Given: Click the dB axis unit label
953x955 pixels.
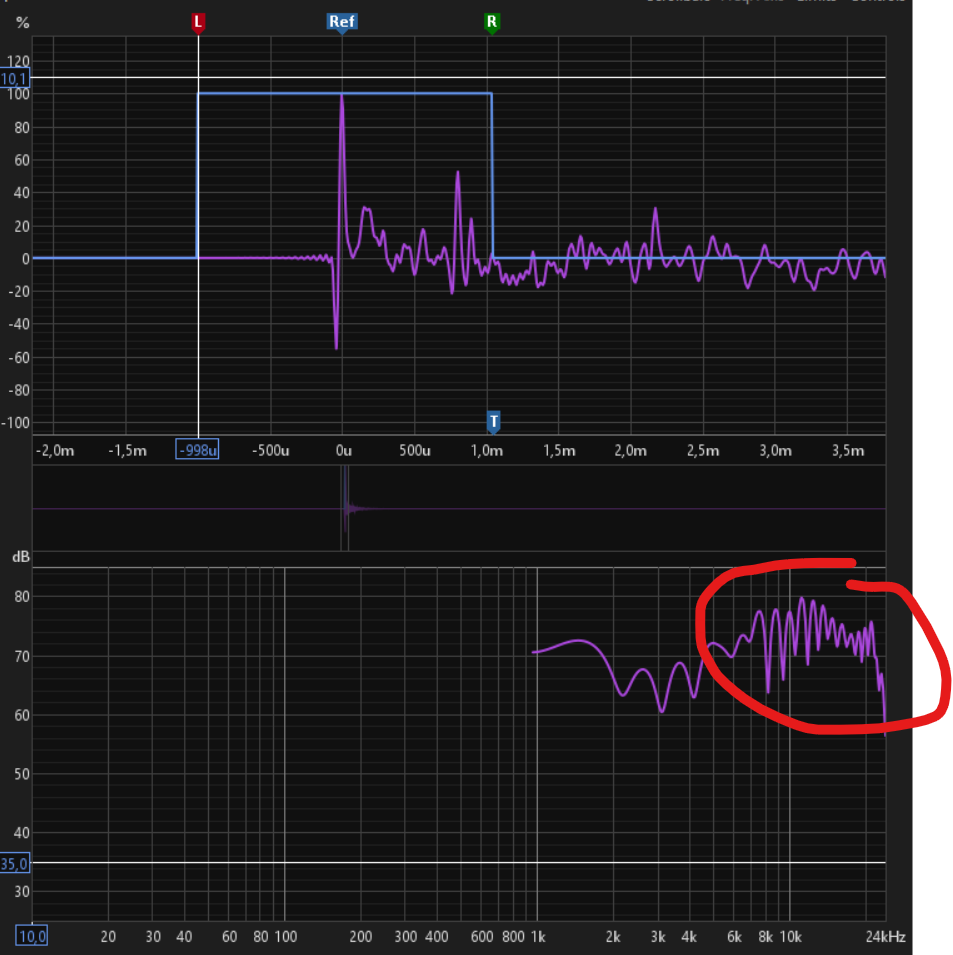Looking at the screenshot, I should click(21, 557).
